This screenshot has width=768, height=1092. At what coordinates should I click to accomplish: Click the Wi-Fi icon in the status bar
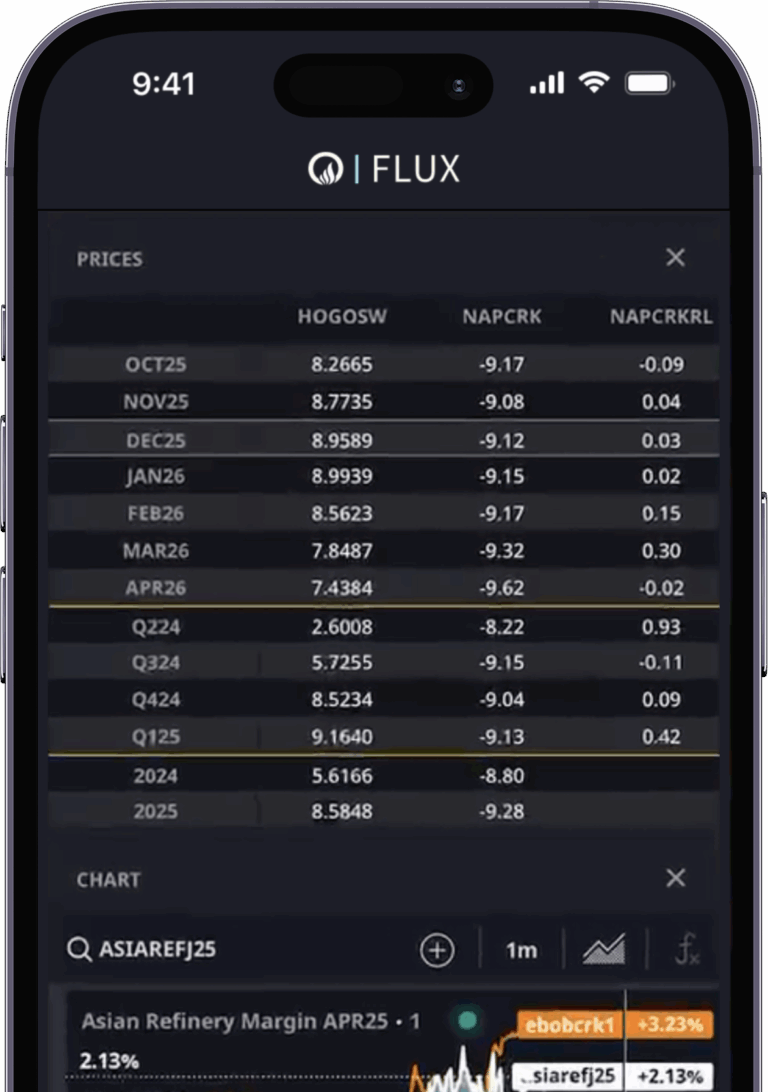[x=592, y=84]
